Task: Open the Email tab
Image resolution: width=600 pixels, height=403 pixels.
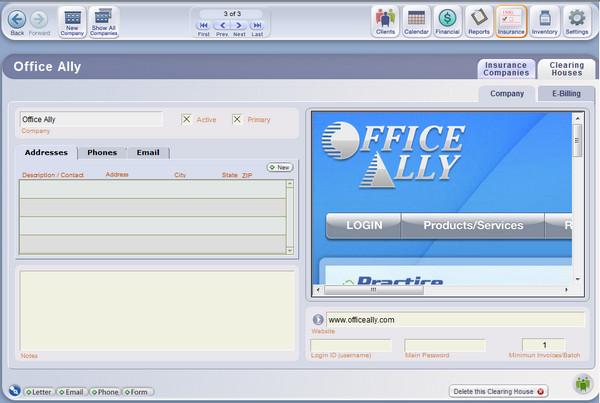Action: [148, 152]
